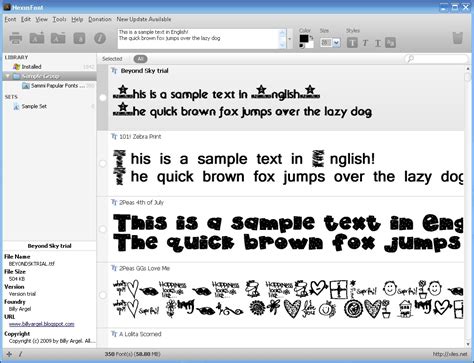Viewport: 474px width, 363px height.
Task: Toggle the Underline style button
Action: (x=378, y=43)
